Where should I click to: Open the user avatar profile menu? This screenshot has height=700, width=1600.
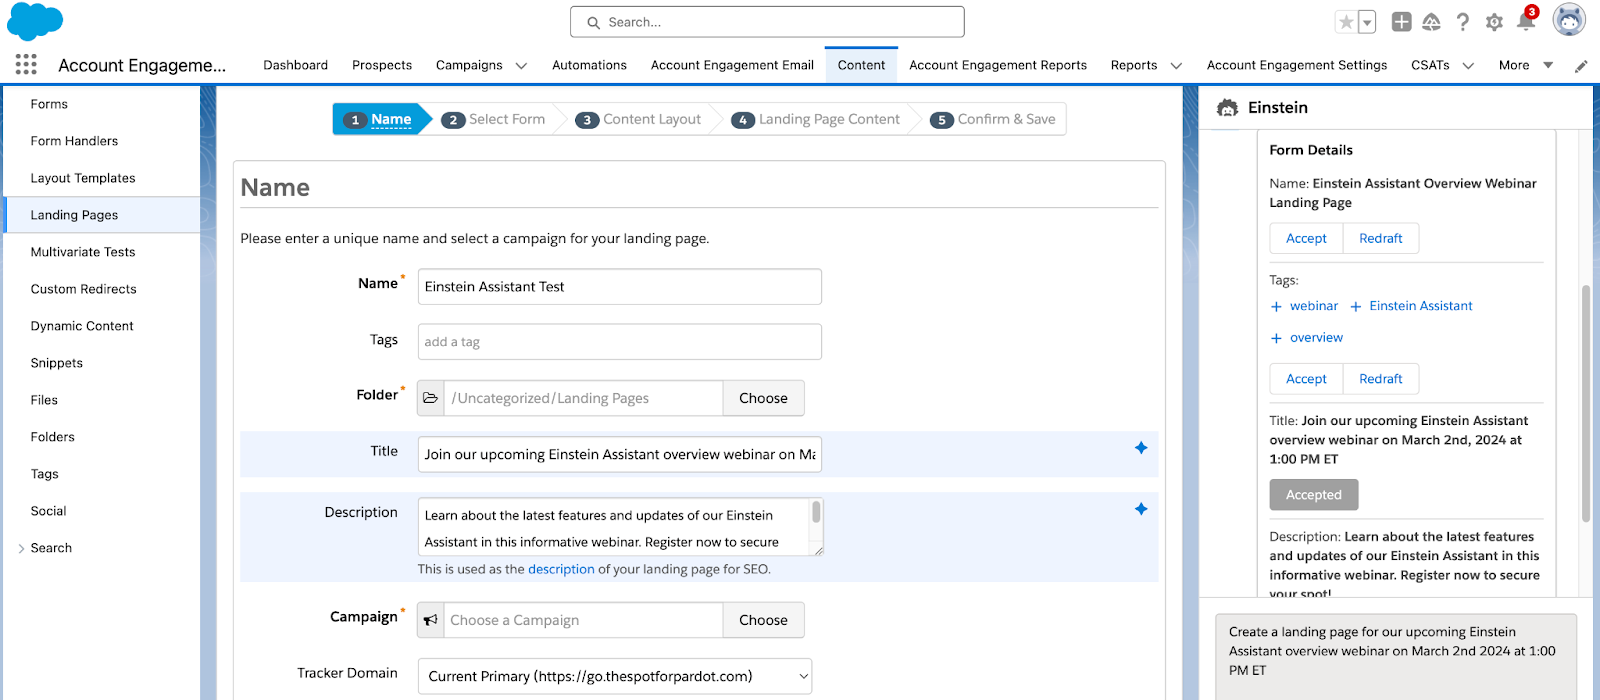(x=1569, y=20)
